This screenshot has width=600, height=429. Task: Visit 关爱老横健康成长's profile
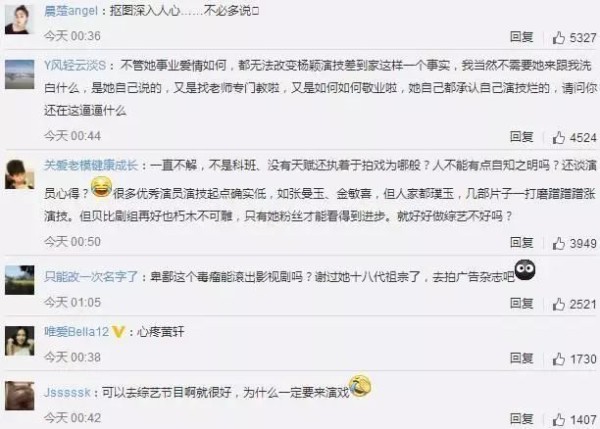pyautogui.click(x=91, y=165)
